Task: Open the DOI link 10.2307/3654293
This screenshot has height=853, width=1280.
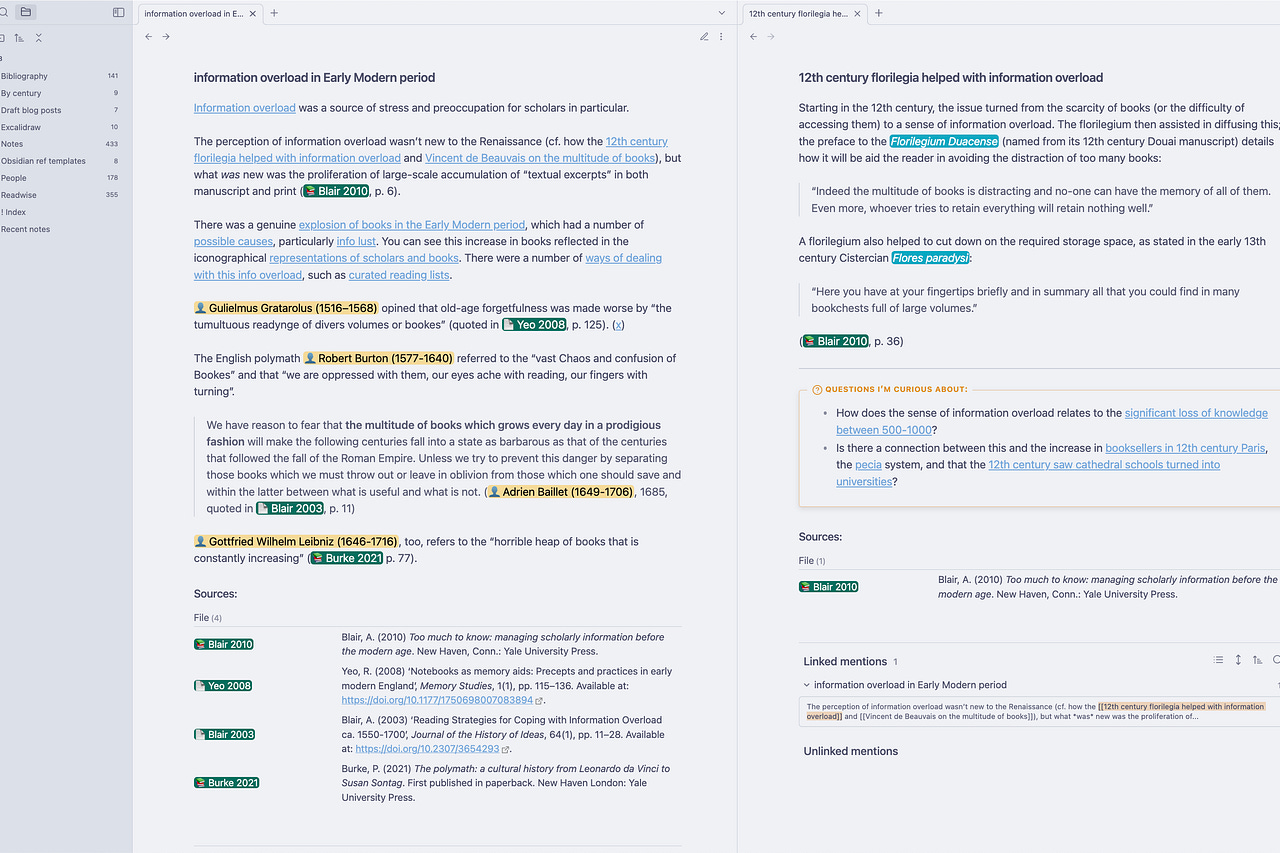Action: pyautogui.click(x=427, y=749)
